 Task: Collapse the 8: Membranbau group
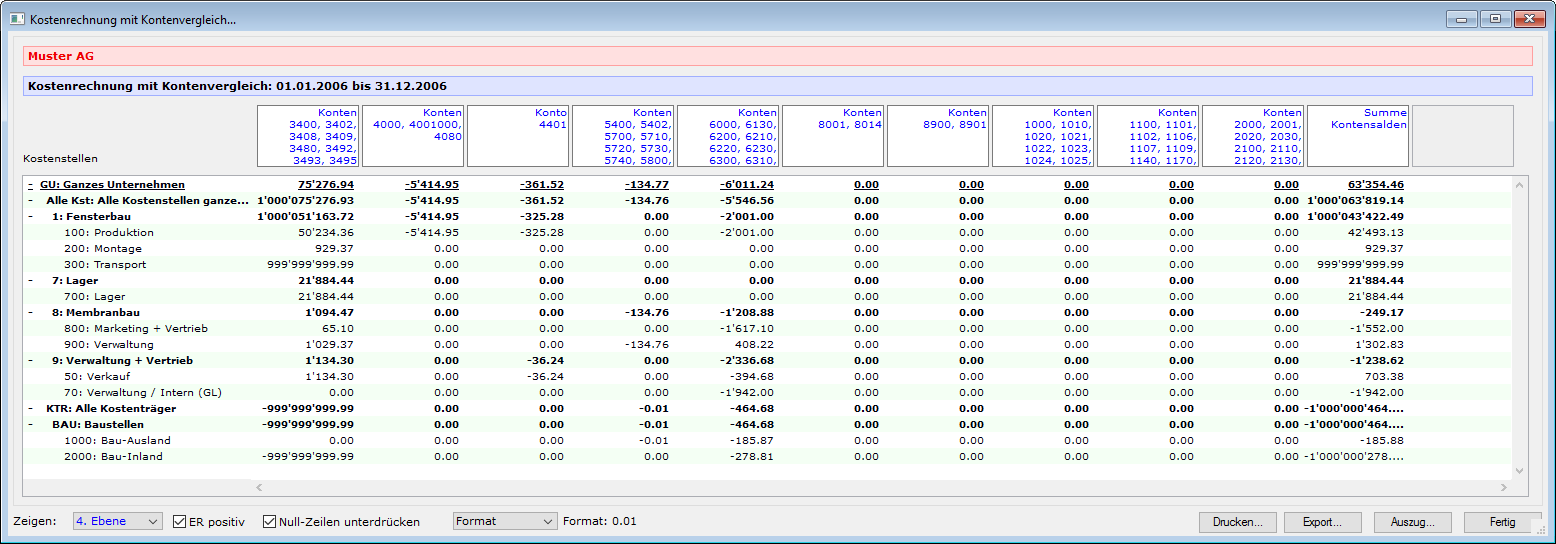tap(30, 313)
